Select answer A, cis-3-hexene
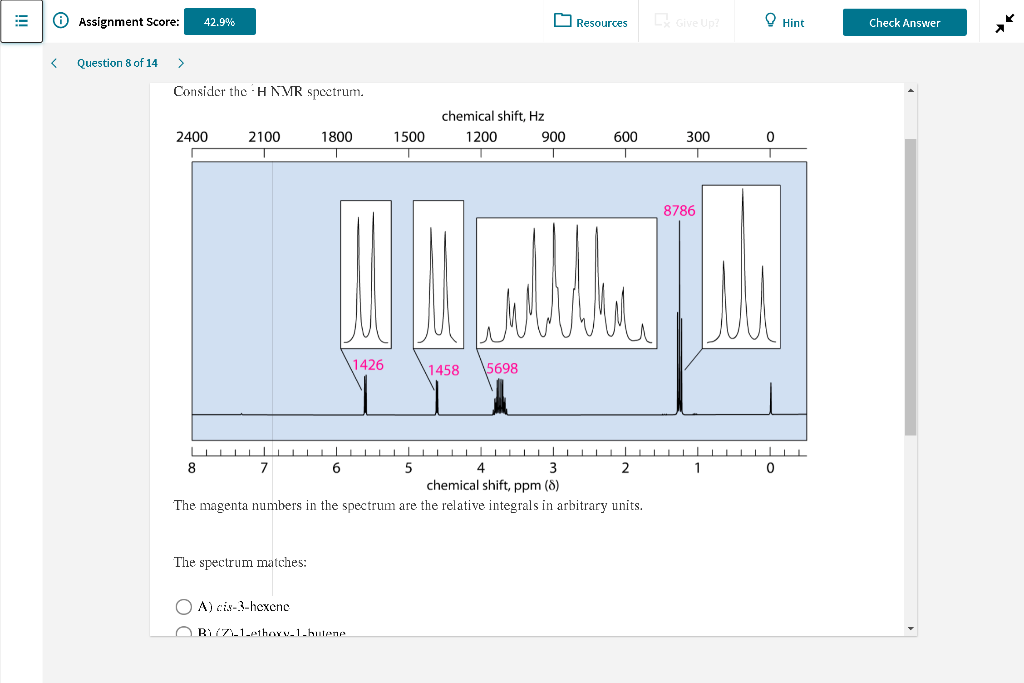The image size is (1024, 683). click(184, 606)
